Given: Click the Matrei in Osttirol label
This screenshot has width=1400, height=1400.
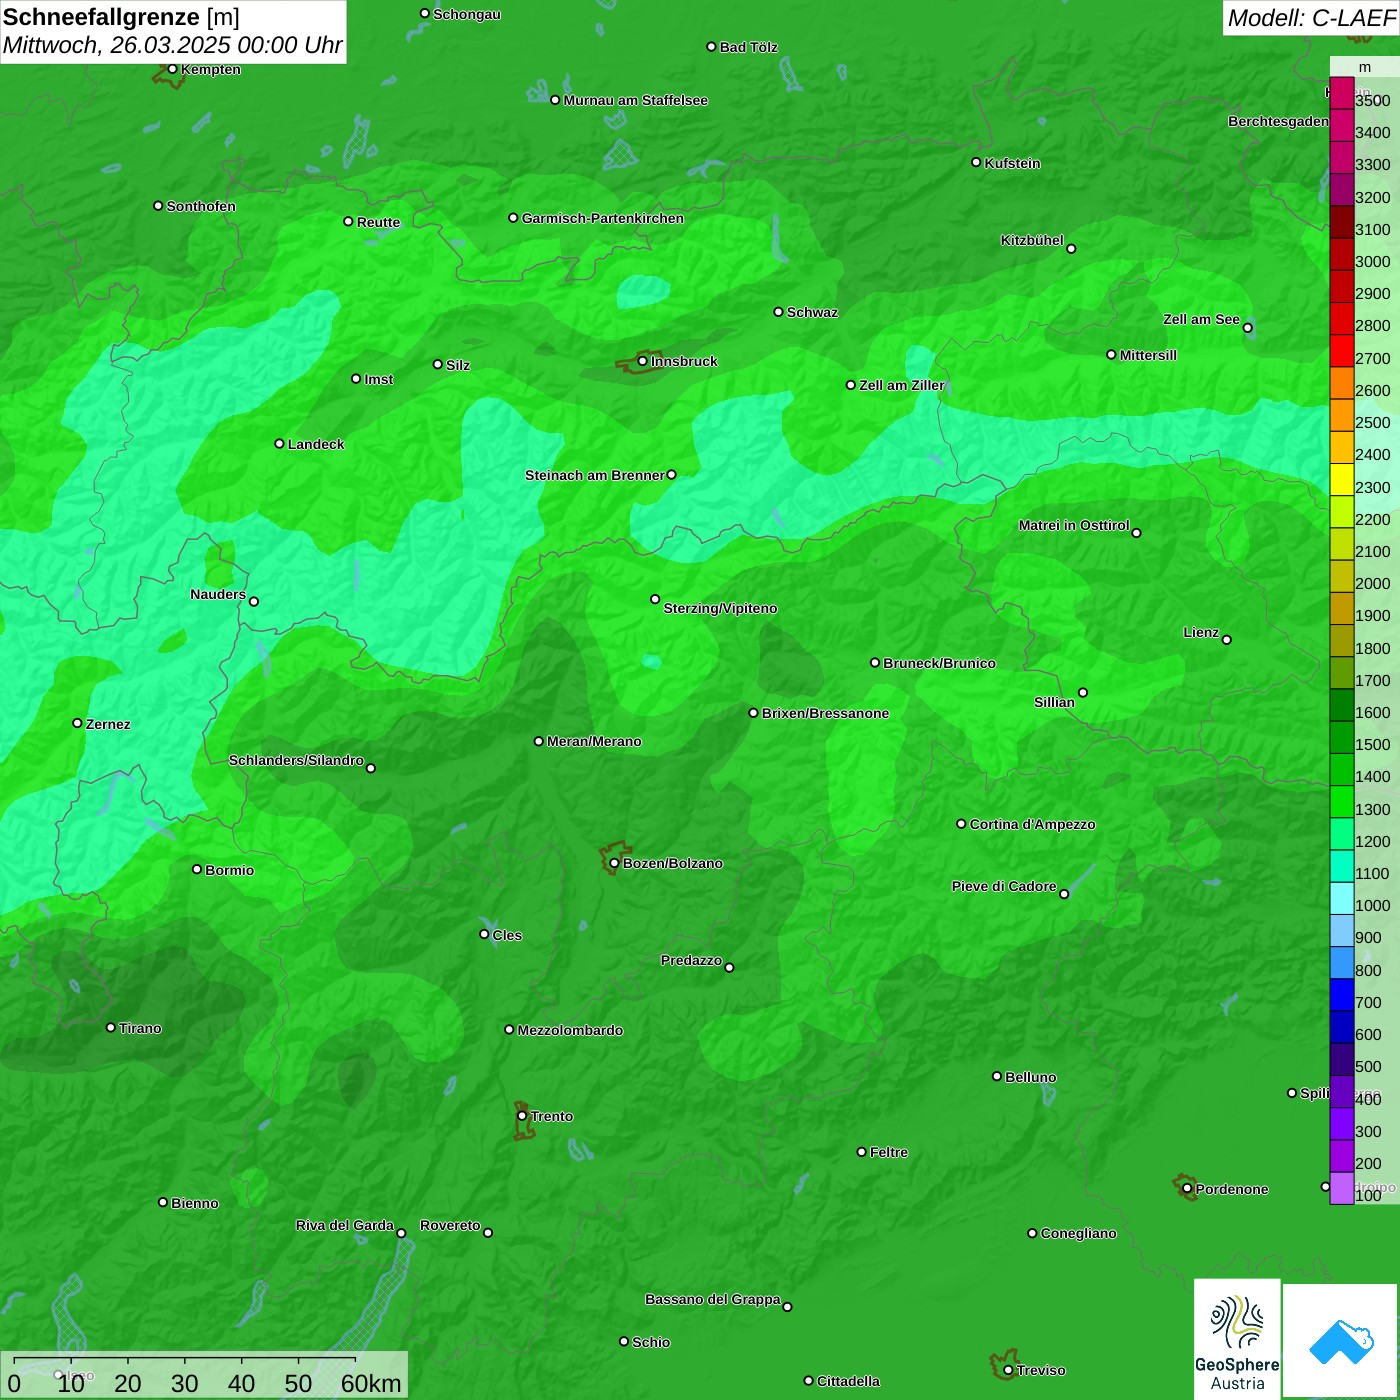Looking at the screenshot, I should tap(1073, 525).
